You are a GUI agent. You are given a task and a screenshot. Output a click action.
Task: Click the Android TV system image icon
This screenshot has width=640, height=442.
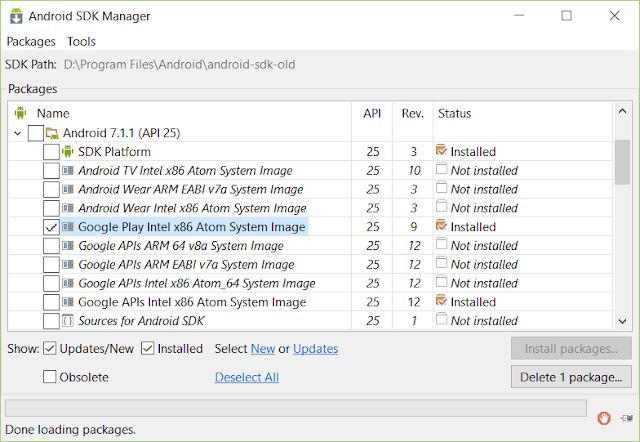[68, 170]
